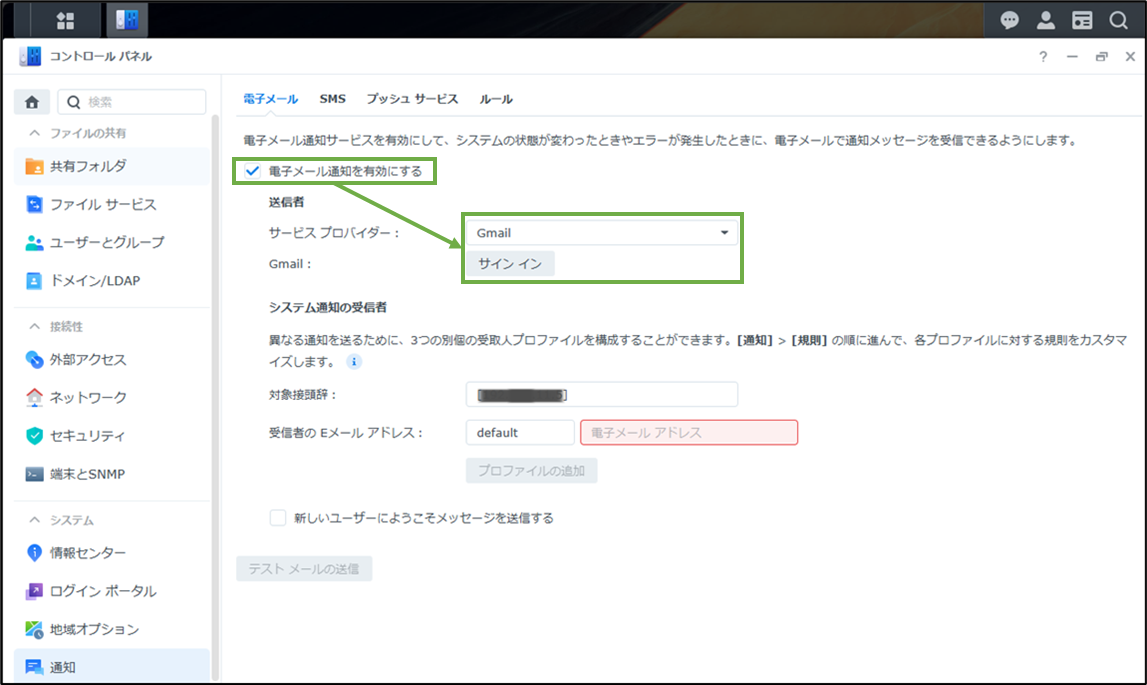The image size is (1147, 685).
Task: Click the blue info icon after イズします。
Action: pos(354,362)
